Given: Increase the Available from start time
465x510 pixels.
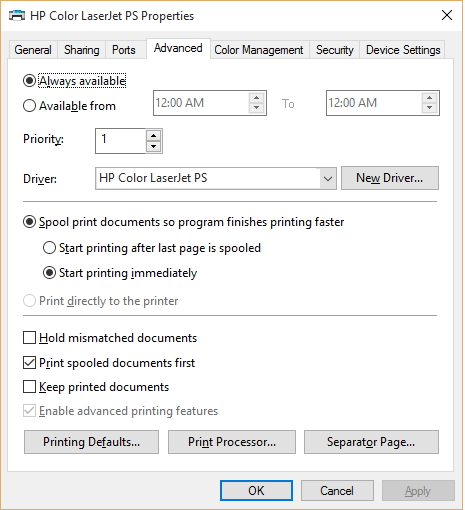Looking at the screenshot, I should pyautogui.click(x=256, y=98).
